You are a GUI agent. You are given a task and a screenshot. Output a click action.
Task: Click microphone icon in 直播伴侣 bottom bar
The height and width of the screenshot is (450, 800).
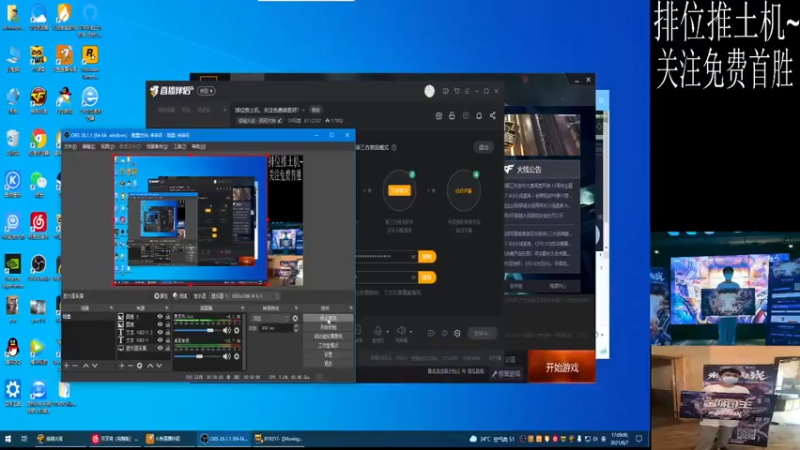point(378,331)
